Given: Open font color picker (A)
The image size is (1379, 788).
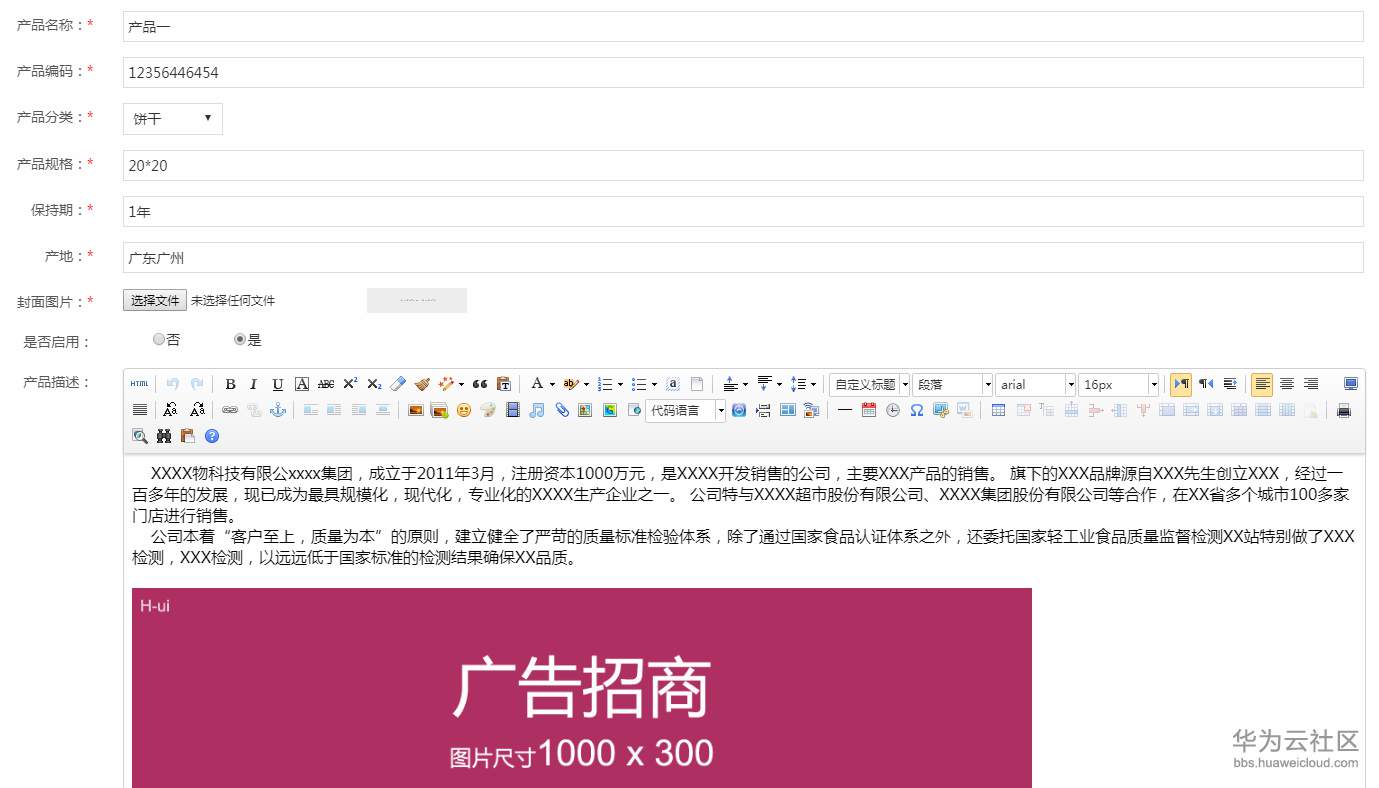Looking at the screenshot, I should (x=537, y=384).
